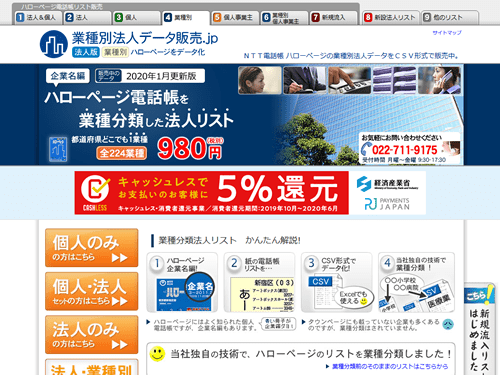Click the sad blue face icon
Viewport: 500px width, 375px height.
[x=448, y=324]
